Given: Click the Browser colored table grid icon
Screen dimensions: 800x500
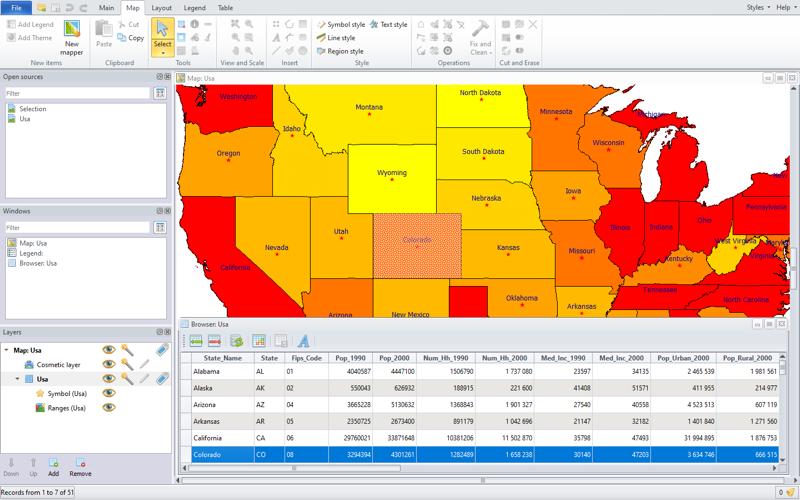Looking at the screenshot, I should point(259,341).
